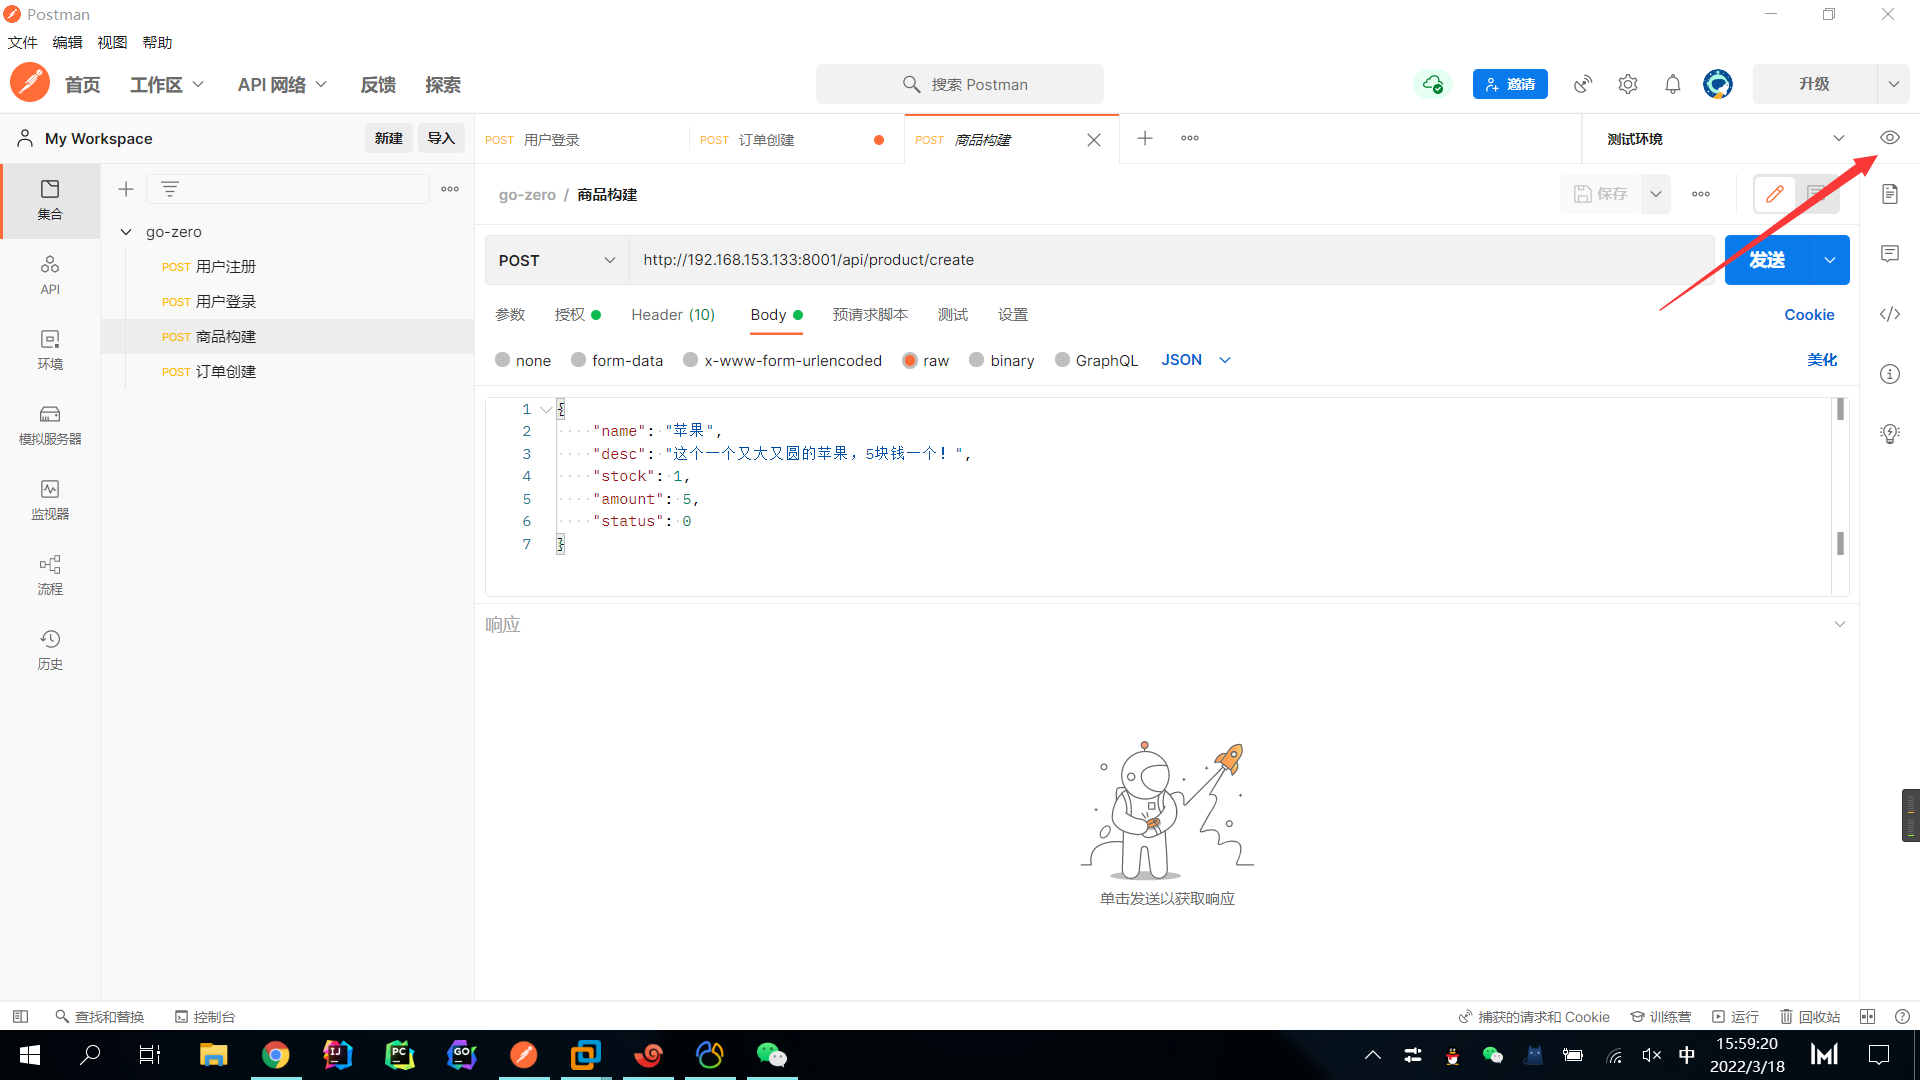Open the Monitors (监视器) sidebar panel
Viewport: 1920px width, 1080px height.
click(50, 499)
